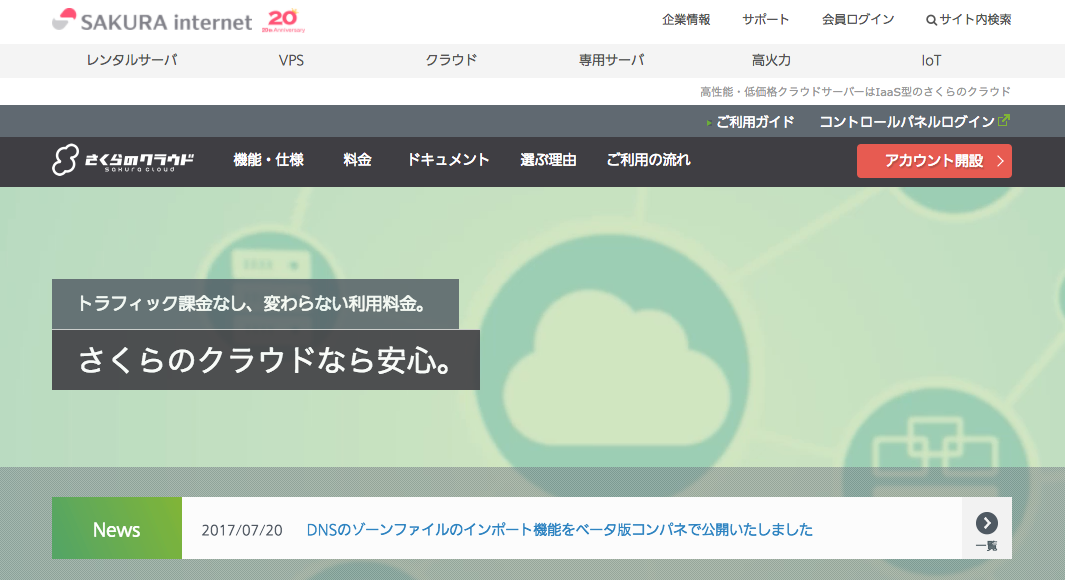Select the レンタルサーバ tab
The width and height of the screenshot is (1065, 580).
132,60
